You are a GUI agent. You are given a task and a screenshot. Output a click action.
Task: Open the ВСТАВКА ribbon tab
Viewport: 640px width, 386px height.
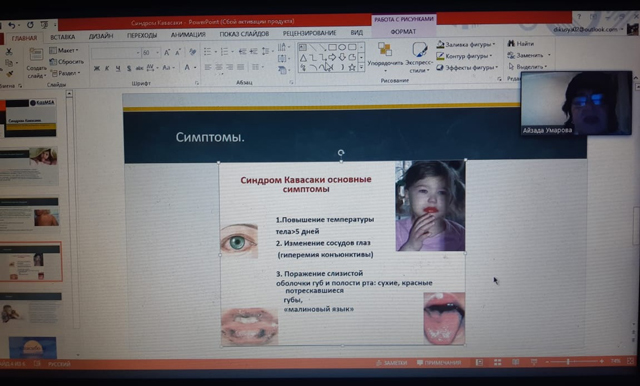pyautogui.click(x=62, y=37)
